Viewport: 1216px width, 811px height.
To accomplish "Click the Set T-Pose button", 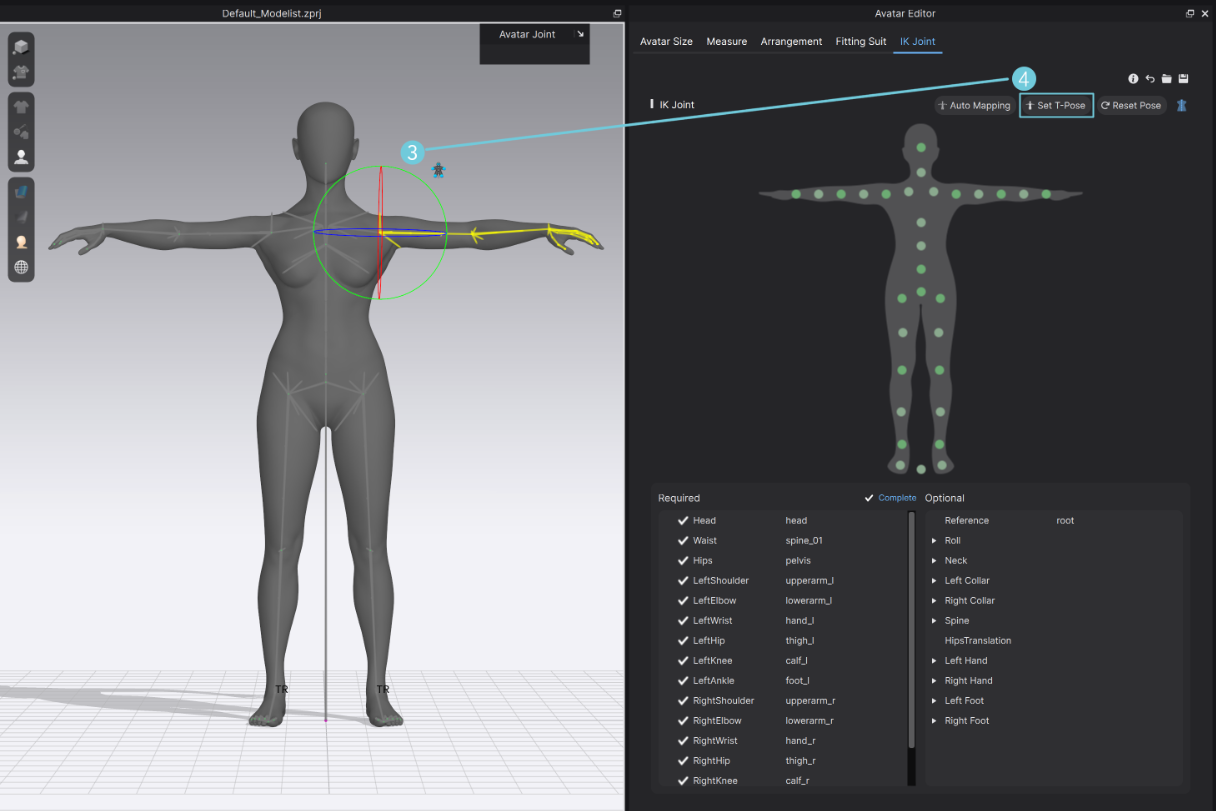I will (x=1056, y=105).
